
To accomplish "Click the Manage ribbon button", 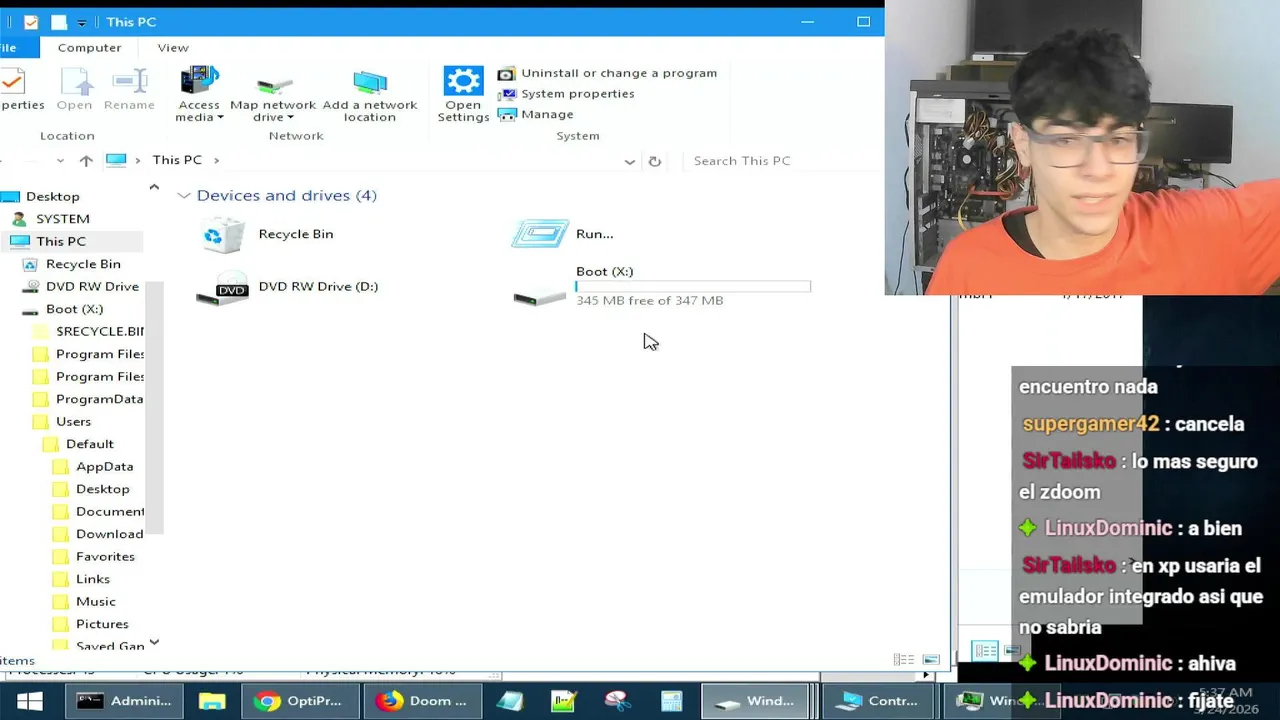I will [536, 114].
